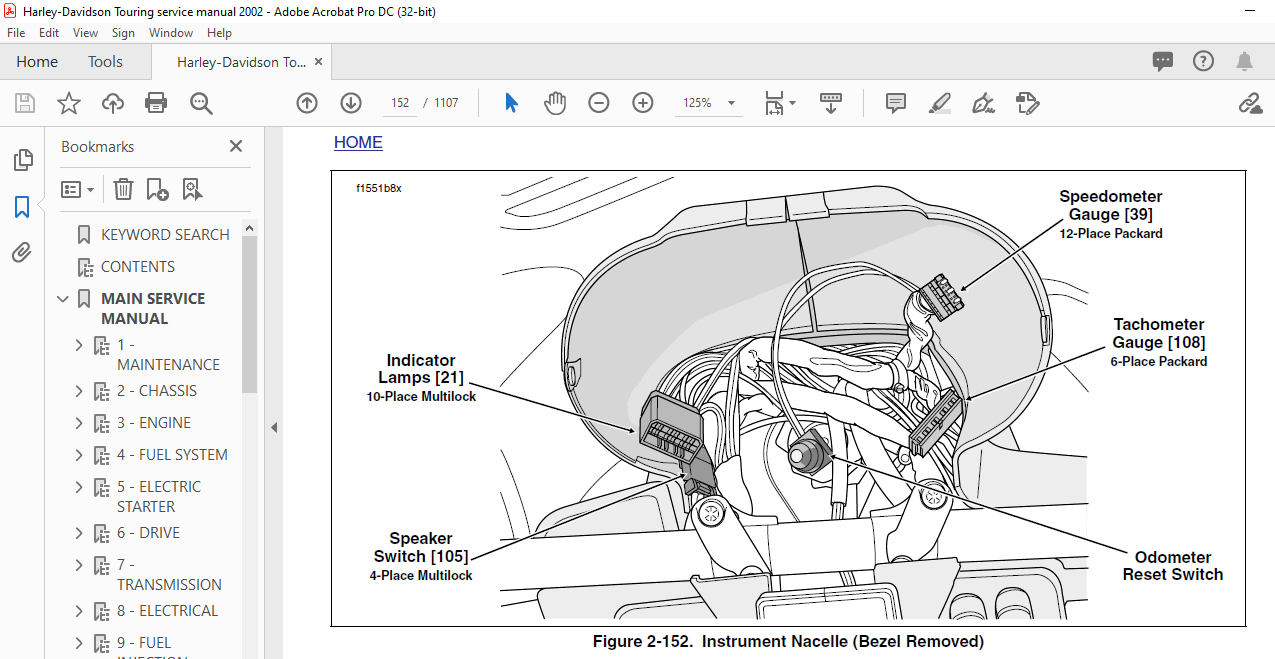The height and width of the screenshot is (659, 1275).
Task: Share a link to the file
Action: 1249,103
